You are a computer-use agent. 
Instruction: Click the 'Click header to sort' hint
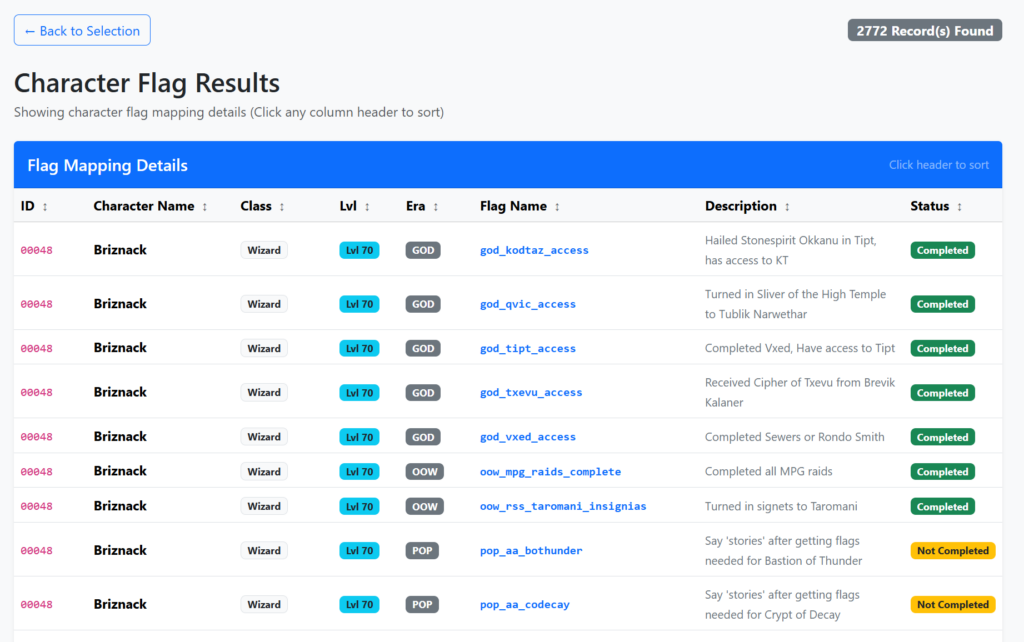938,165
